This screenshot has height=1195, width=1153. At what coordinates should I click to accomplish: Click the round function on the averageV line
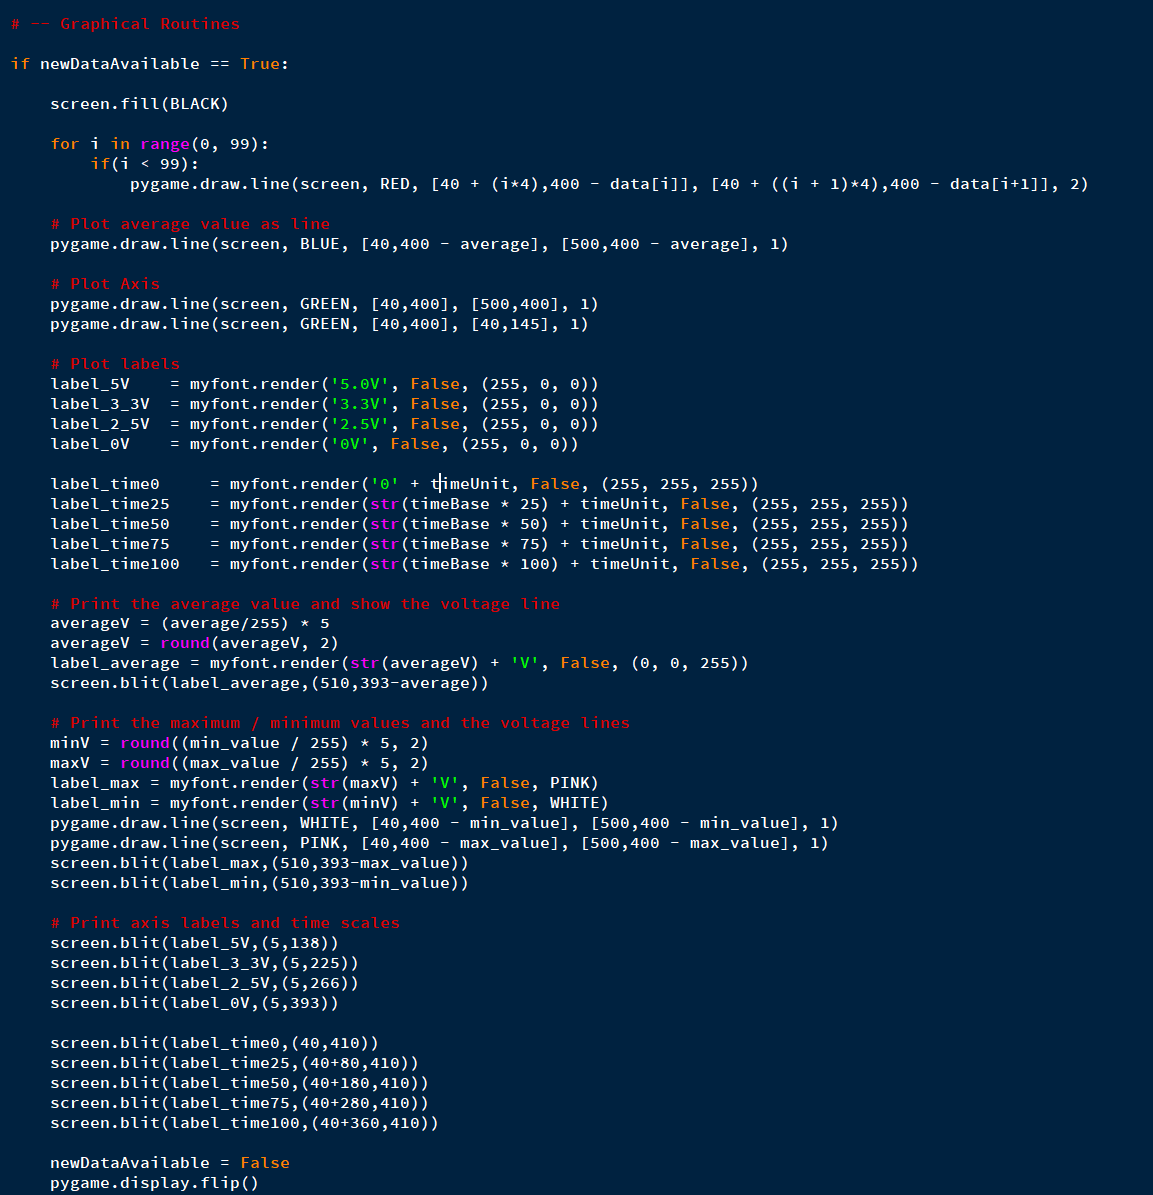coord(185,643)
